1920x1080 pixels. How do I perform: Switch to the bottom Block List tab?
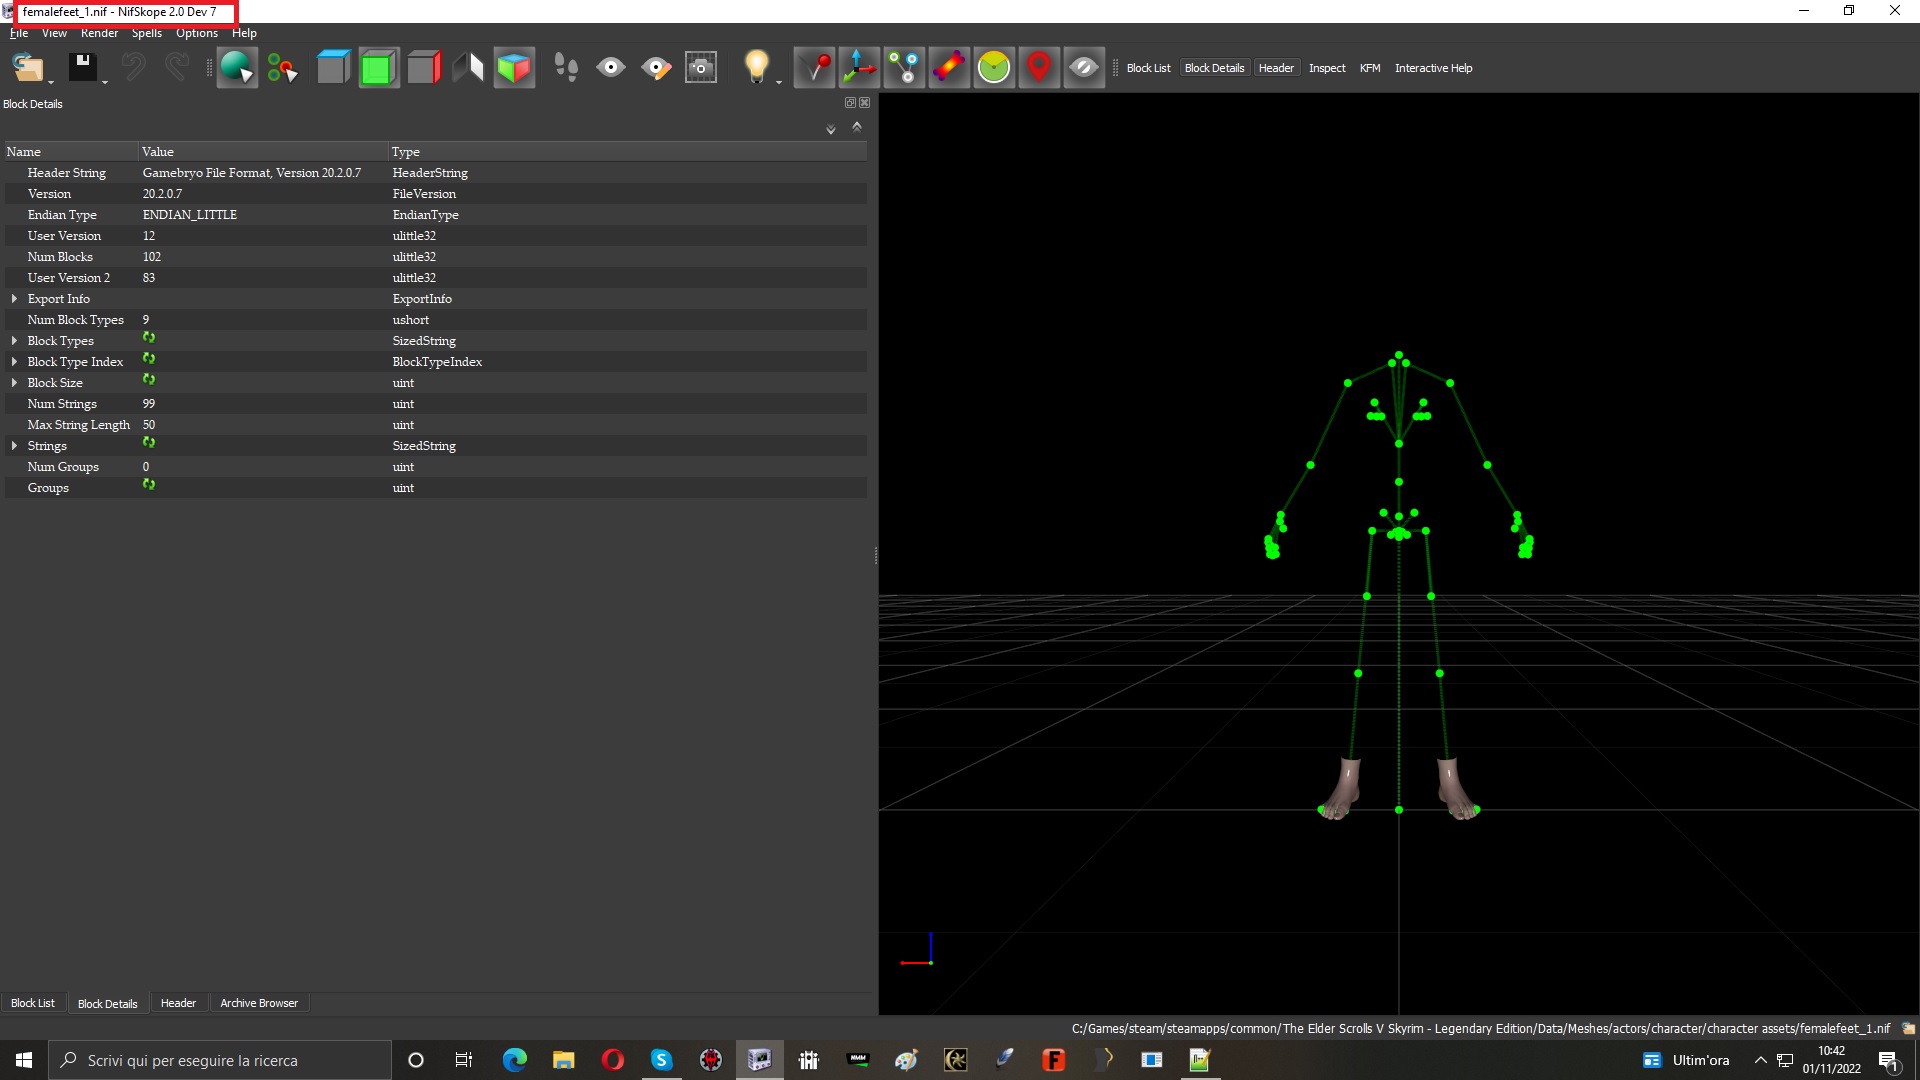(33, 1003)
